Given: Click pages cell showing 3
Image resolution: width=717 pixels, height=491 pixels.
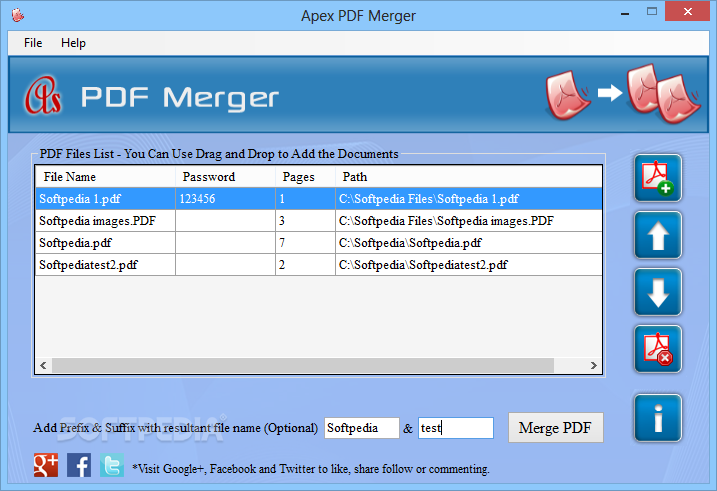Looking at the screenshot, I should point(305,221).
